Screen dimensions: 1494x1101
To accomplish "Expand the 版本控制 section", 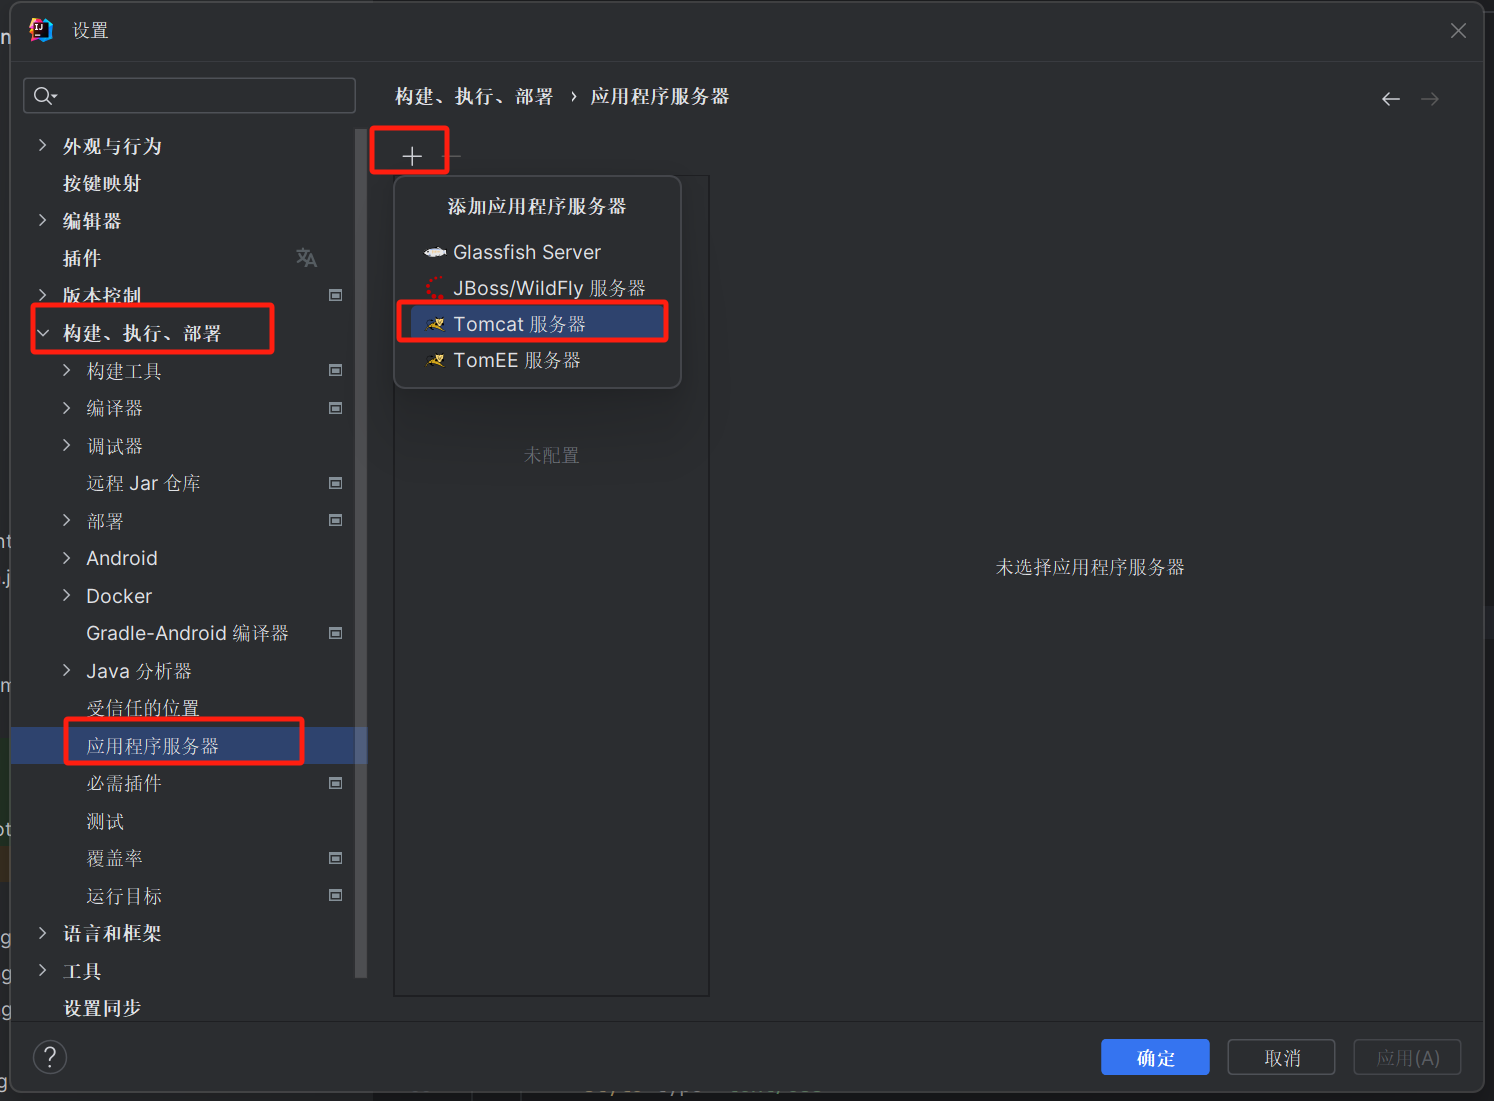I will (x=42, y=295).
